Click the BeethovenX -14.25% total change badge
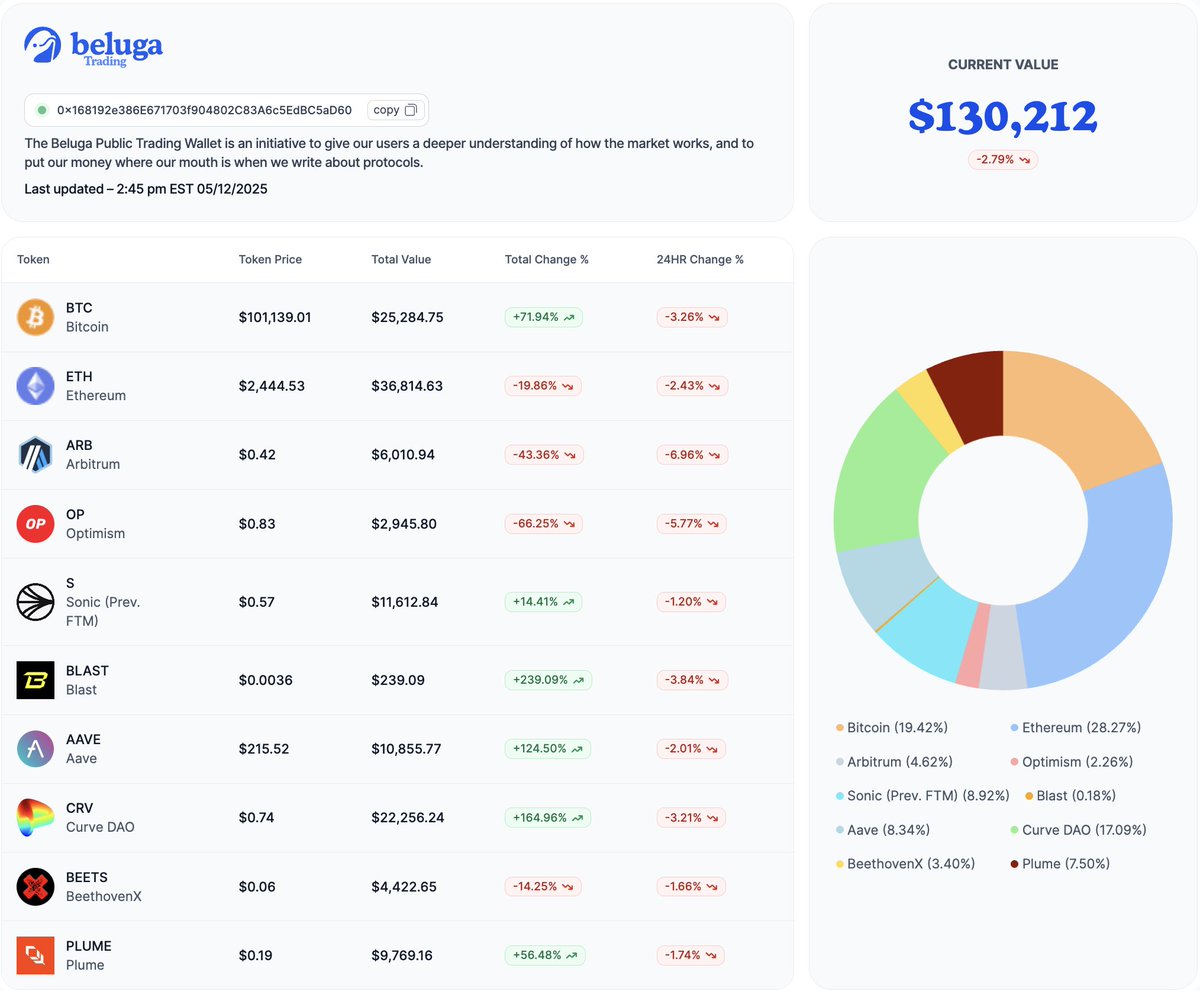The width and height of the screenshot is (1200, 991). [x=543, y=887]
